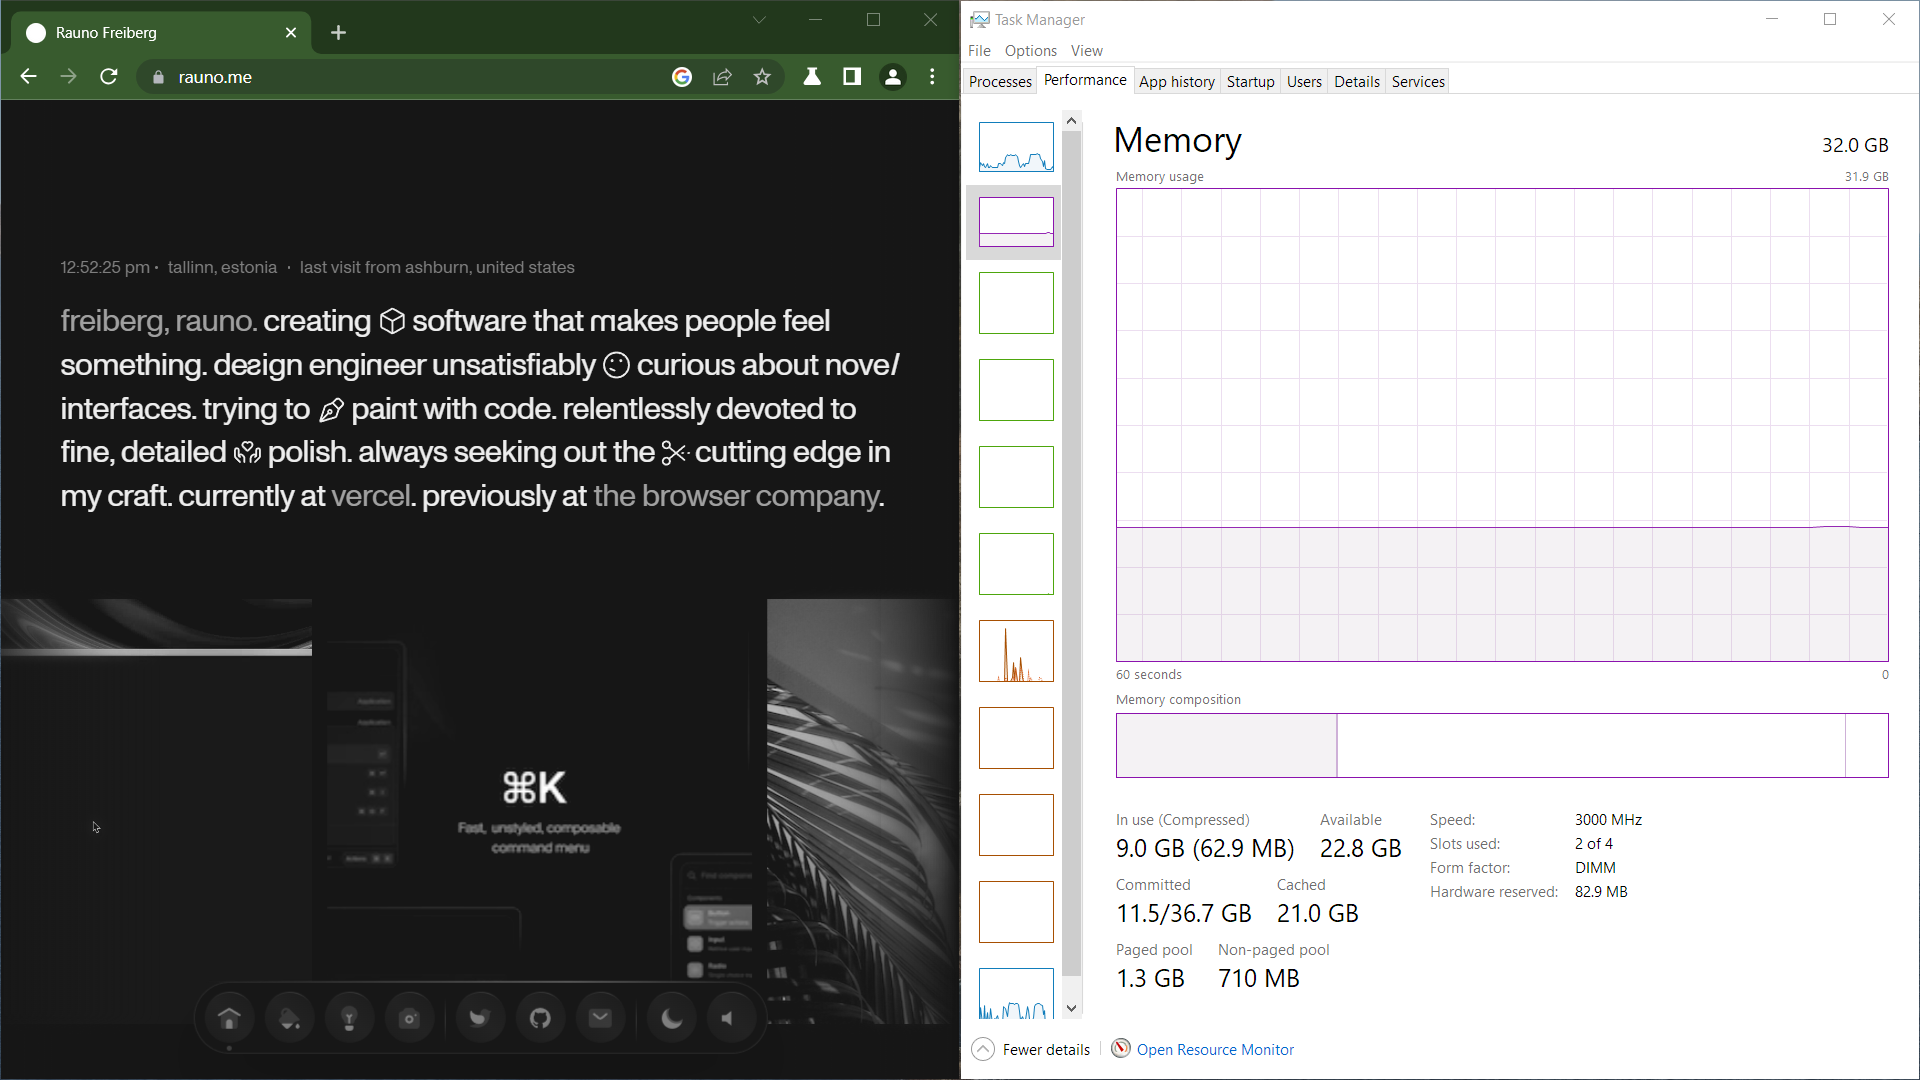Open the browser tab search dropdown

click(760, 19)
